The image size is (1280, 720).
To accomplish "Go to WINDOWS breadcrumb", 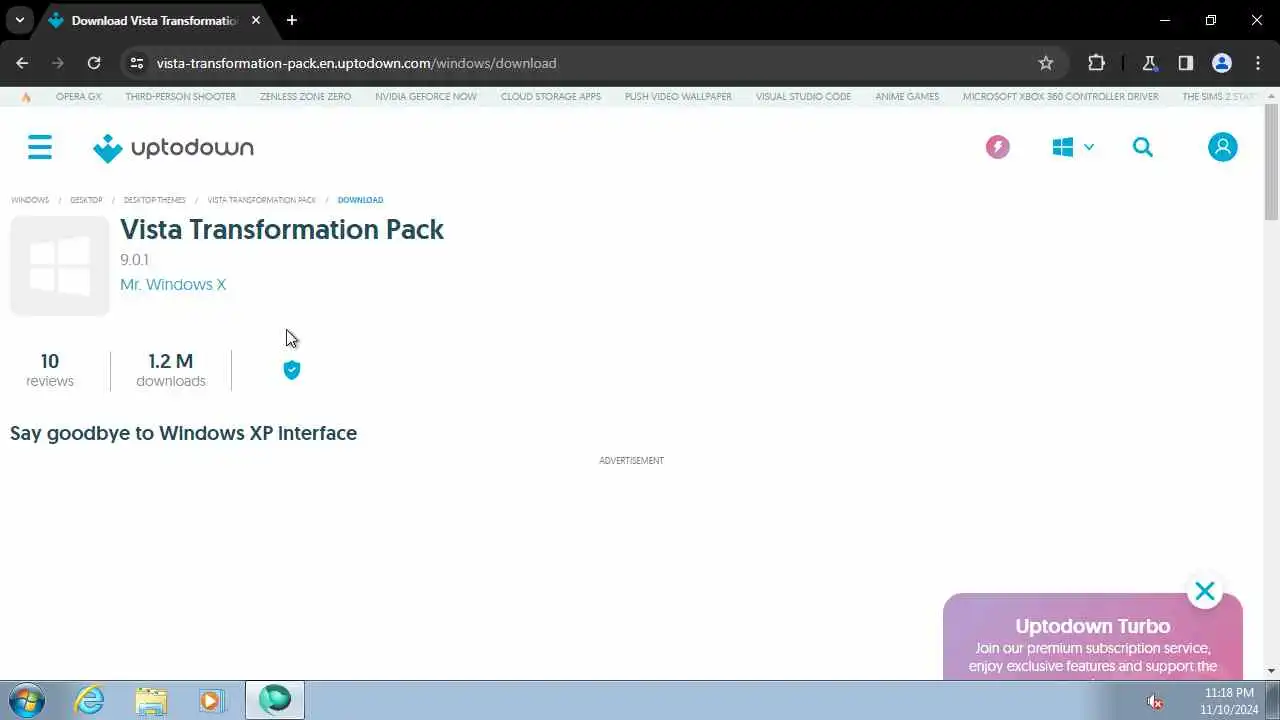I will click(30, 200).
